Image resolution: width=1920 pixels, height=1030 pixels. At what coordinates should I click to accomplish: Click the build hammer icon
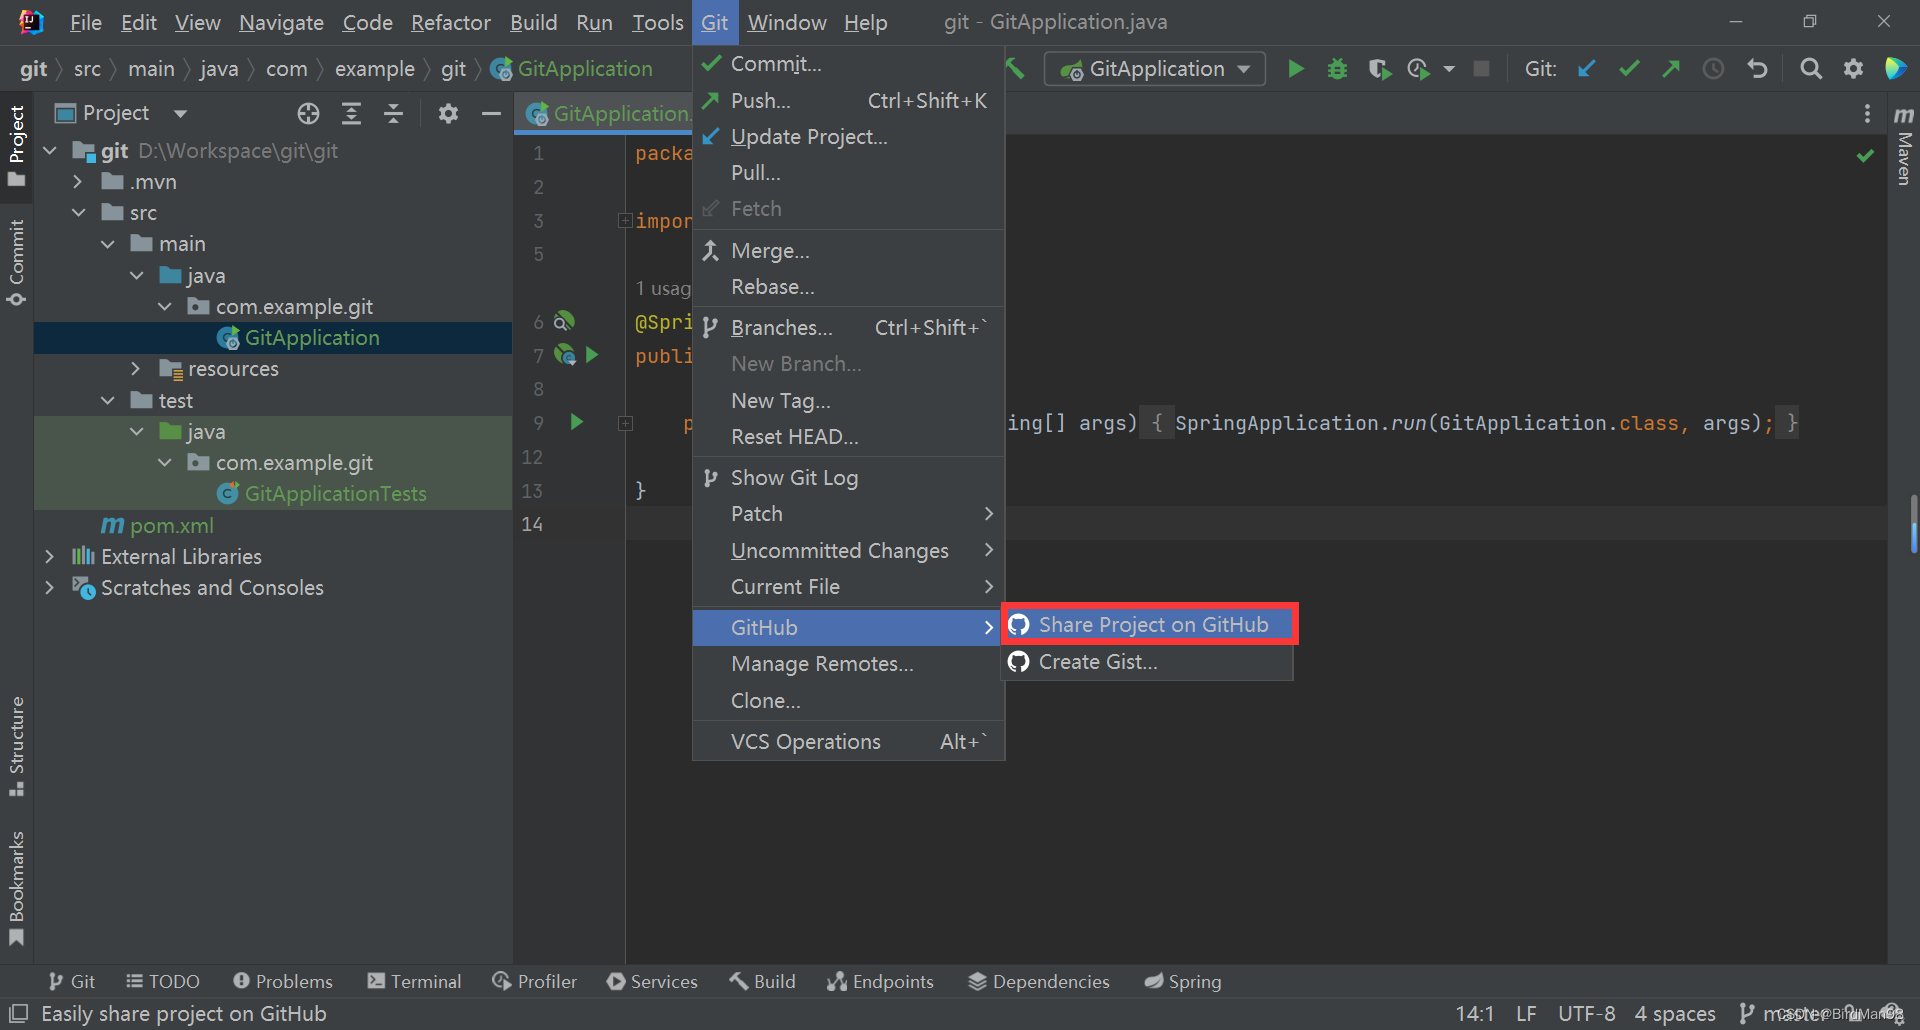[x=1016, y=69]
